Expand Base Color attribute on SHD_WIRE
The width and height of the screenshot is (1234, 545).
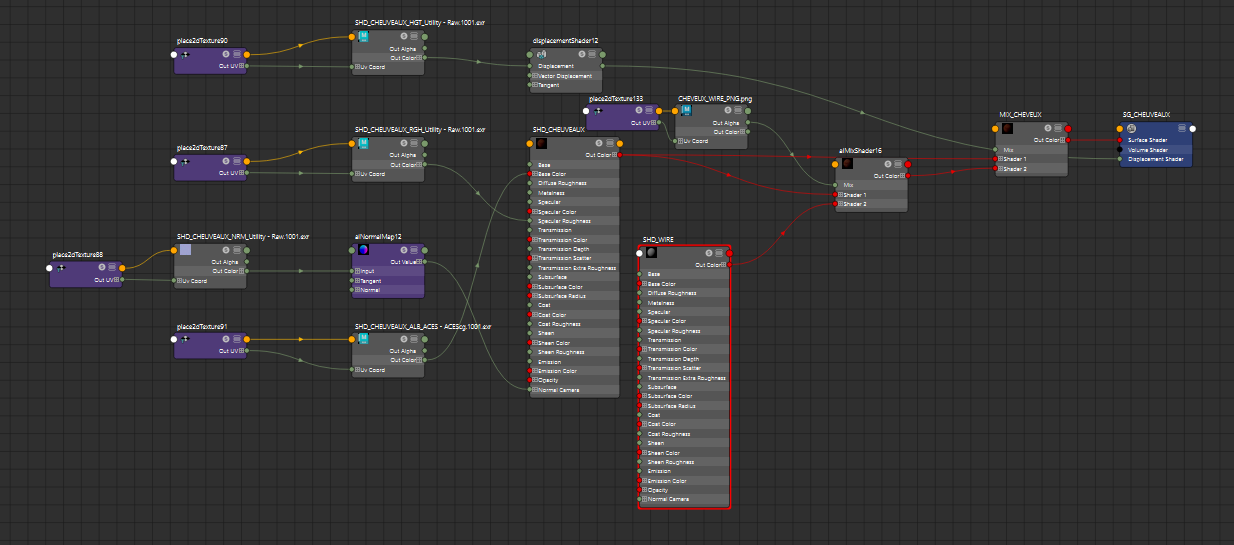pyautogui.click(x=646, y=284)
